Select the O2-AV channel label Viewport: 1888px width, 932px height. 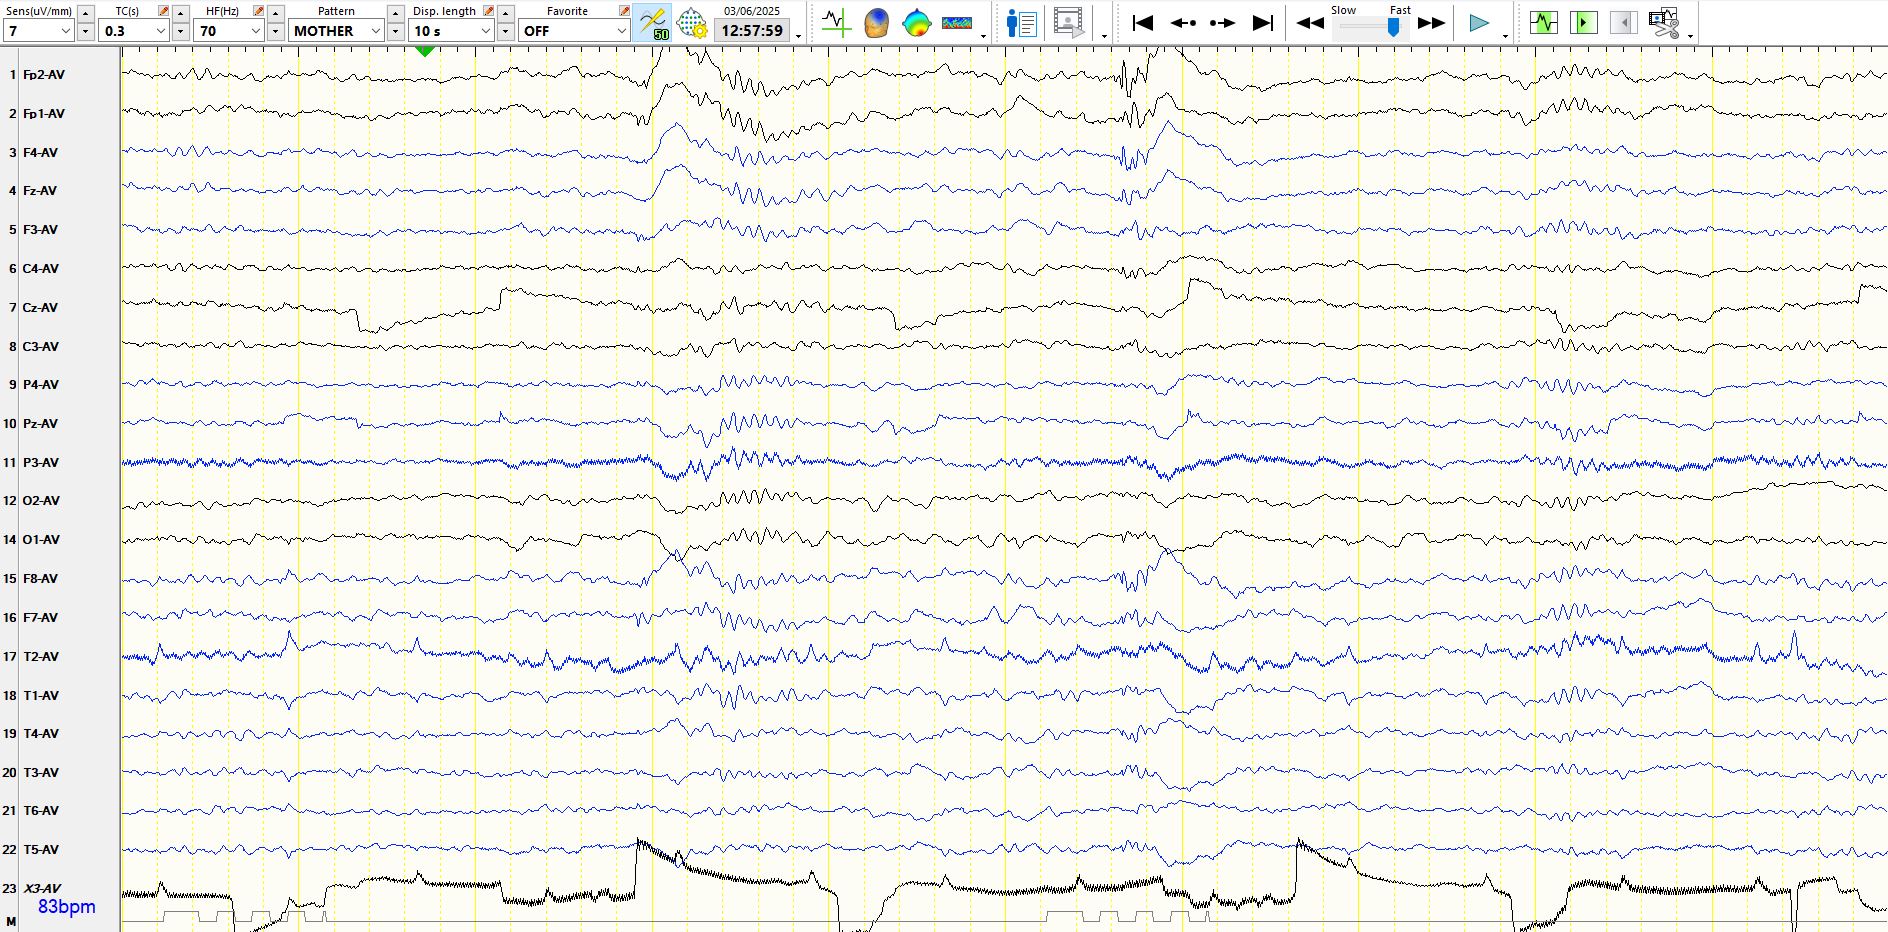[41, 501]
